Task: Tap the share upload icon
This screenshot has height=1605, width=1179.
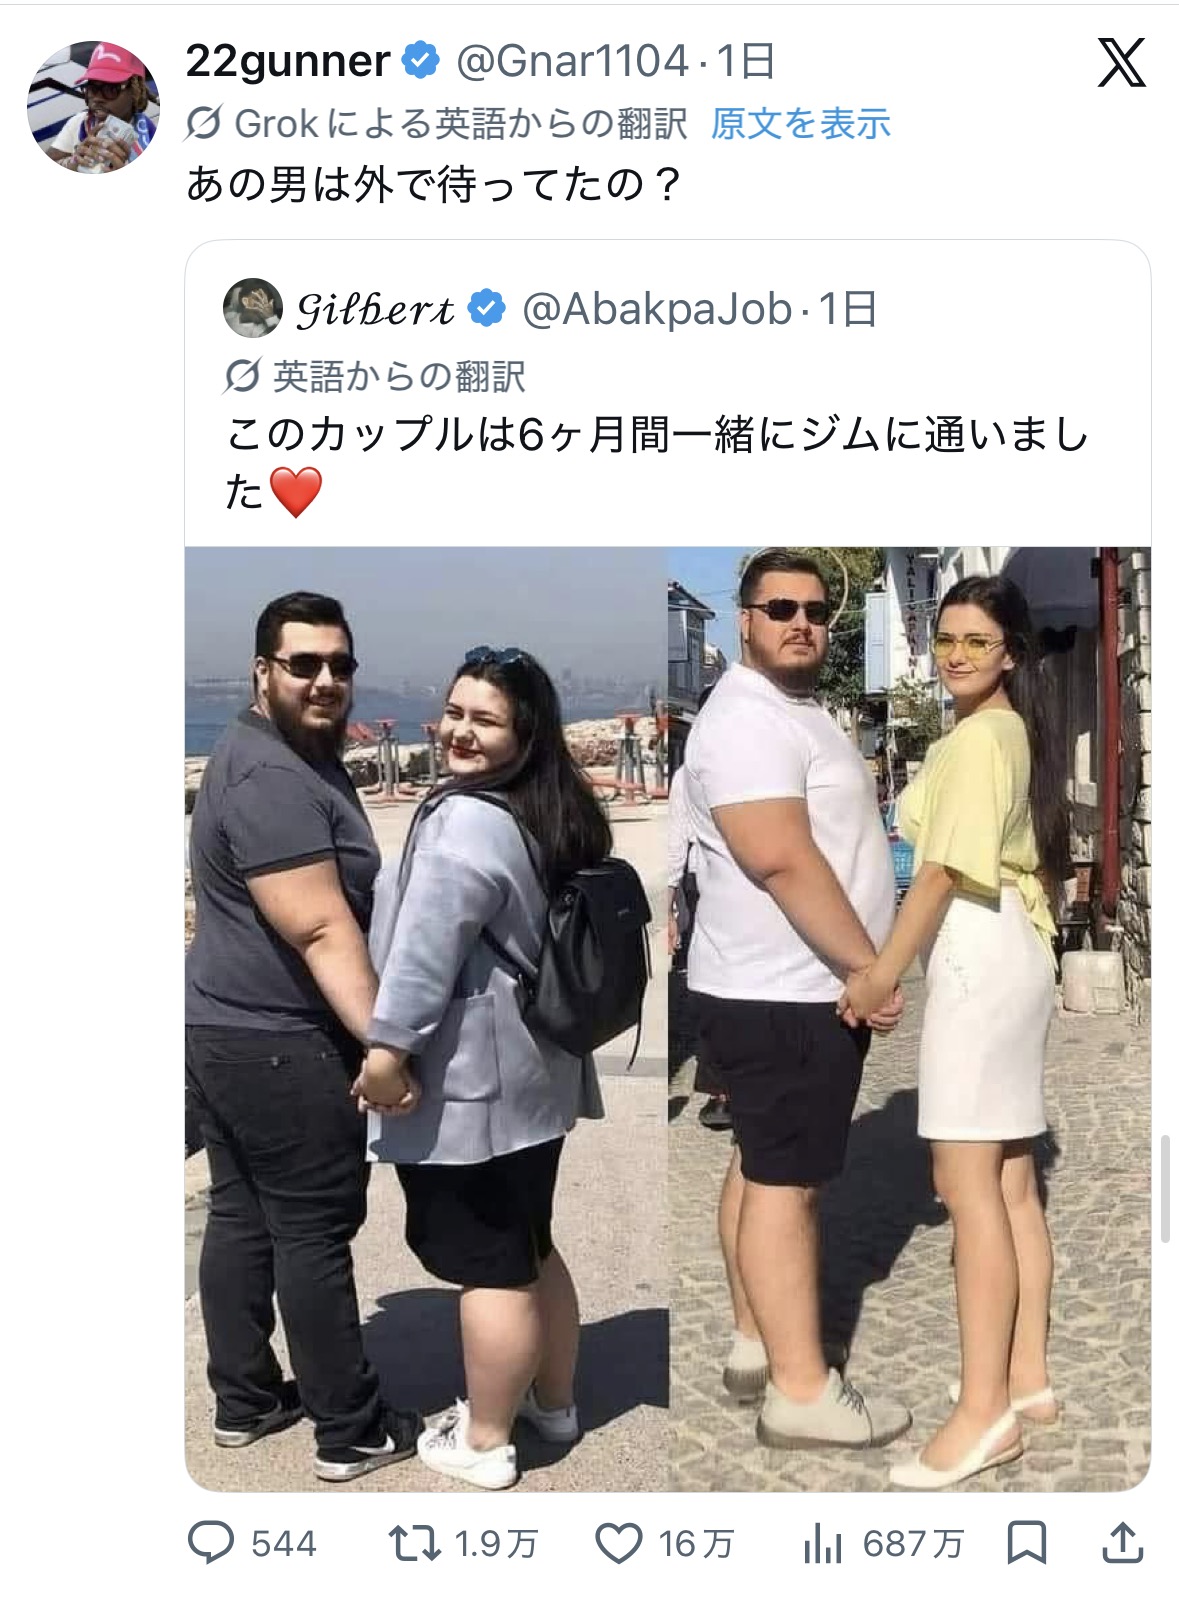Action: (x=1122, y=1542)
